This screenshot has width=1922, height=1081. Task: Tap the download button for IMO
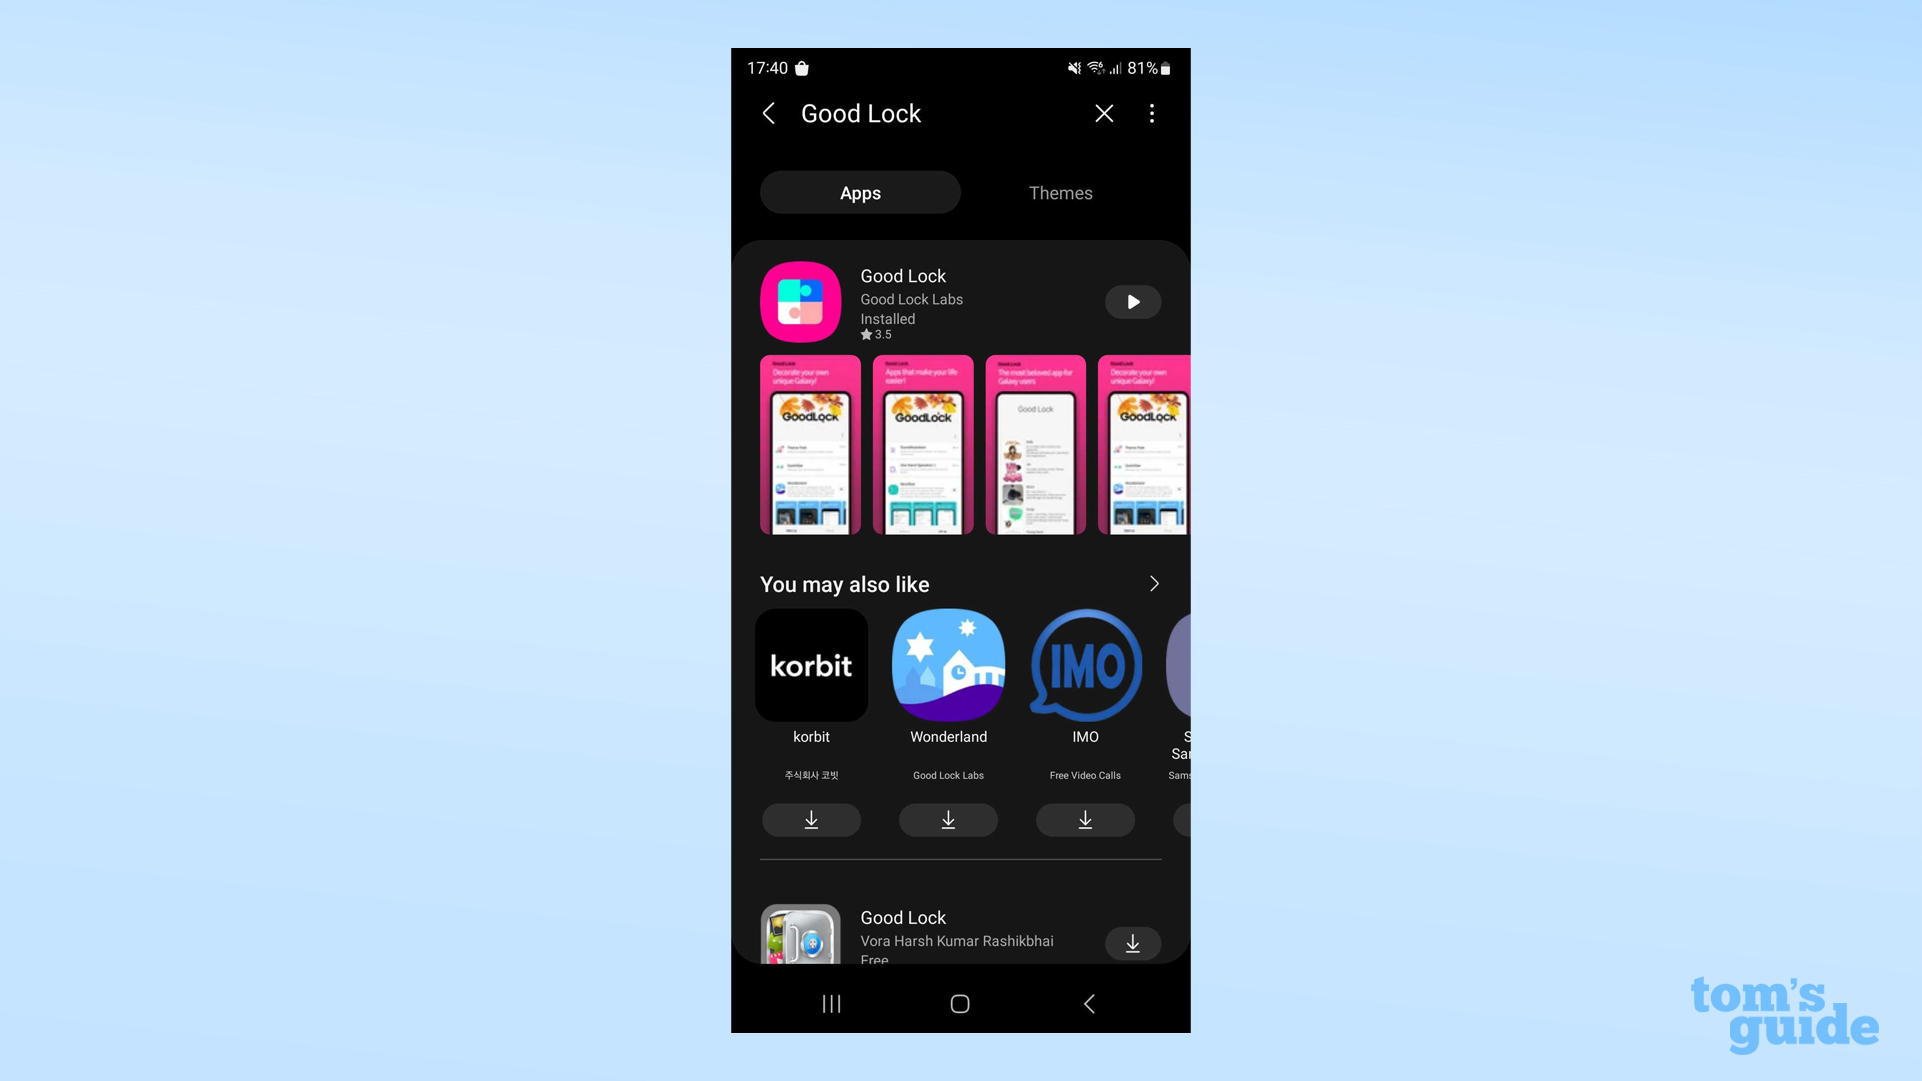1085,818
